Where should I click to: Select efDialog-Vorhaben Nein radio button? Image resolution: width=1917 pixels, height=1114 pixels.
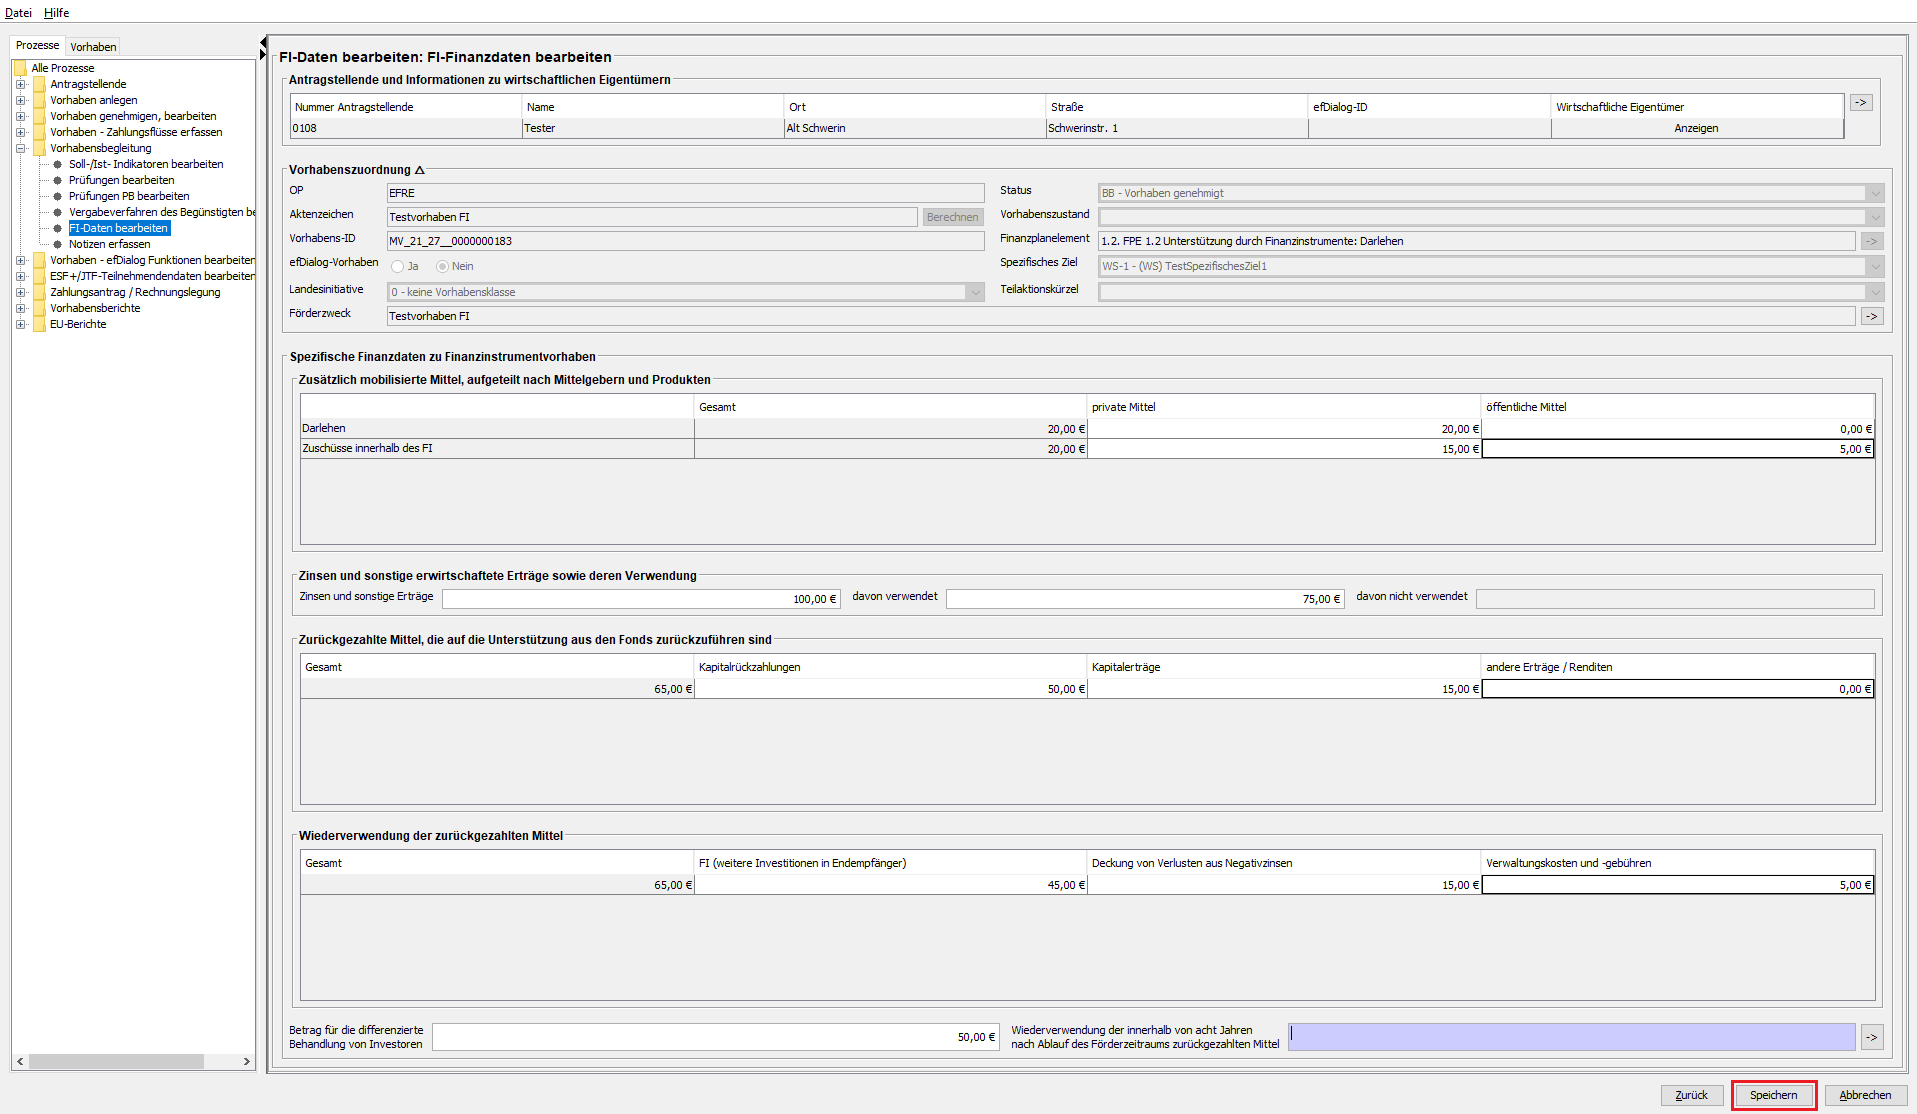(x=442, y=266)
